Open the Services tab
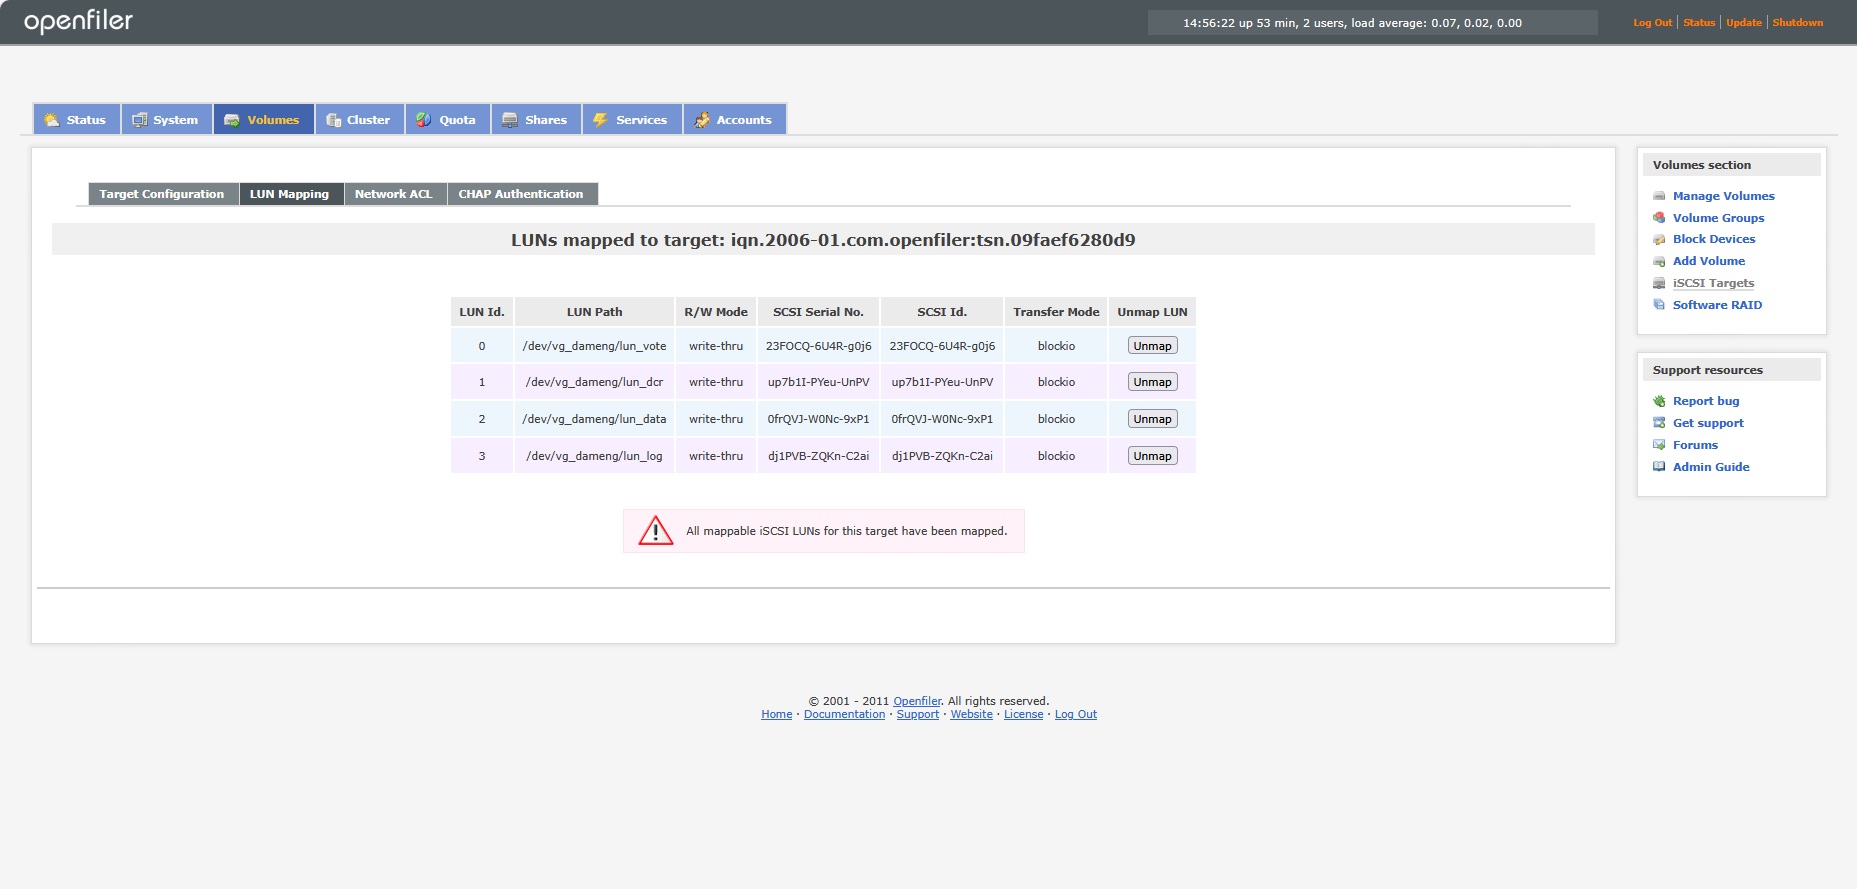The width and height of the screenshot is (1857, 889). [632, 120]
